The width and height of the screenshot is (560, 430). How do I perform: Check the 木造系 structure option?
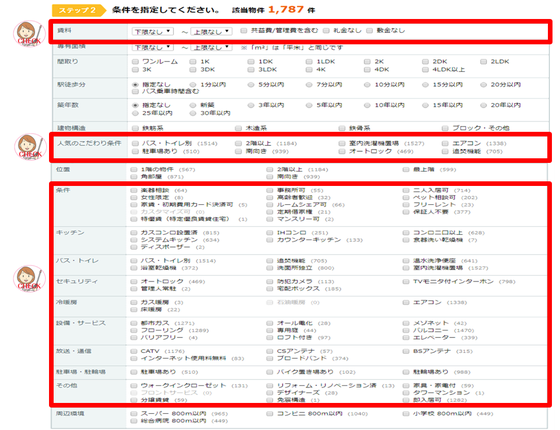[x=239, y=128]
